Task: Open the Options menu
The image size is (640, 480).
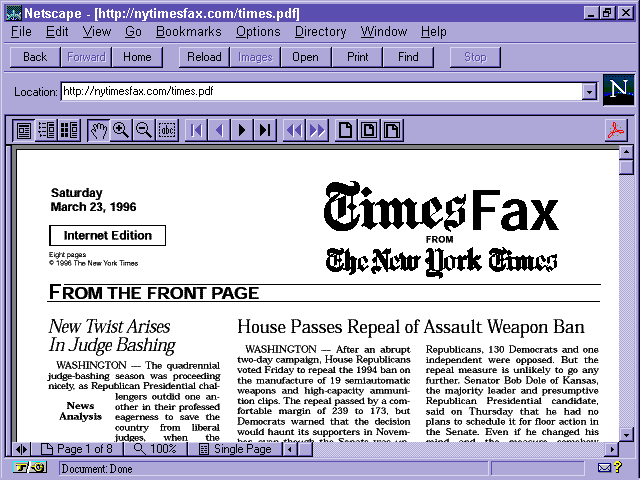Action: tap(258, 31)
